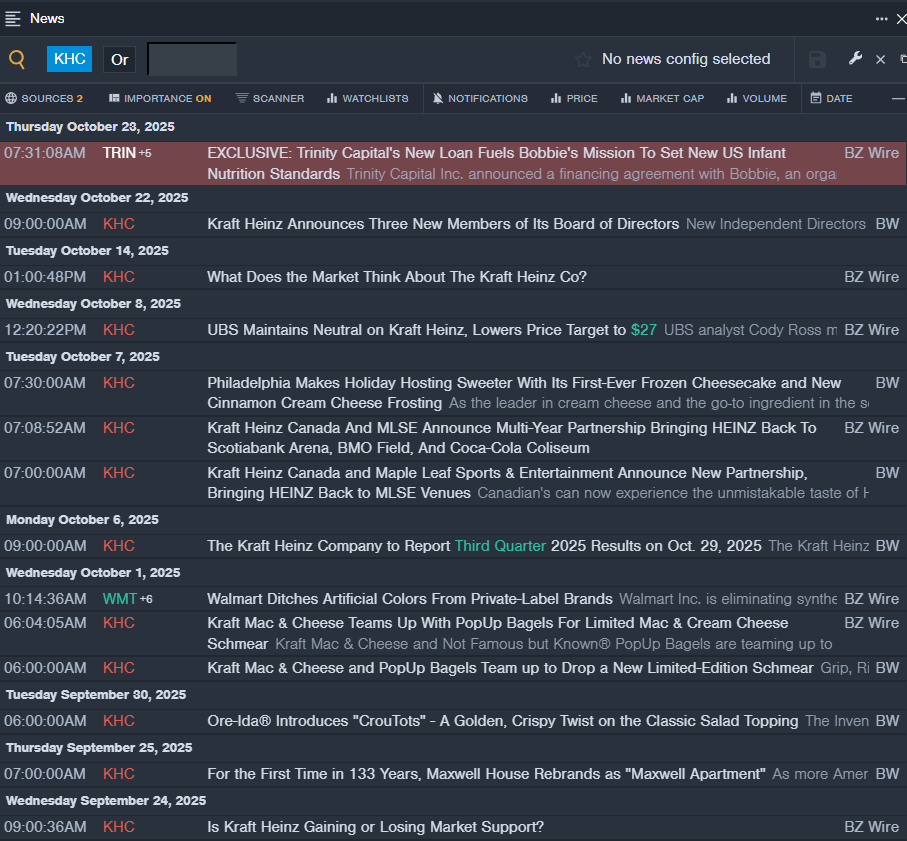Toggle the Importance ON filter

[160, 98]
